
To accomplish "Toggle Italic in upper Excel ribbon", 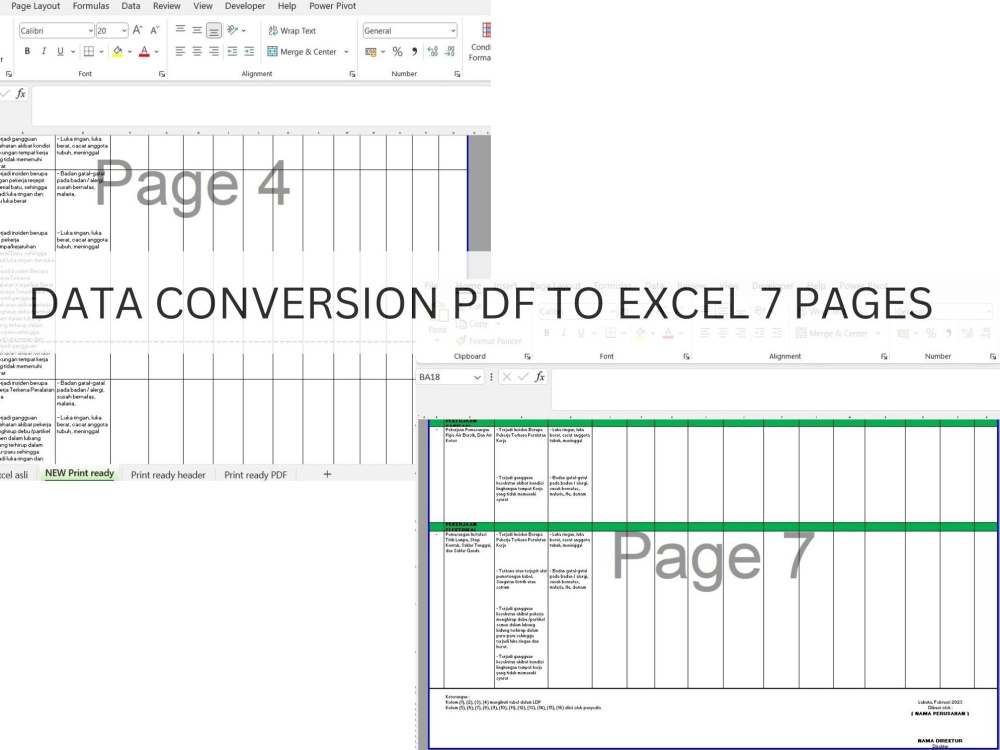I will [x=43, y=51].
